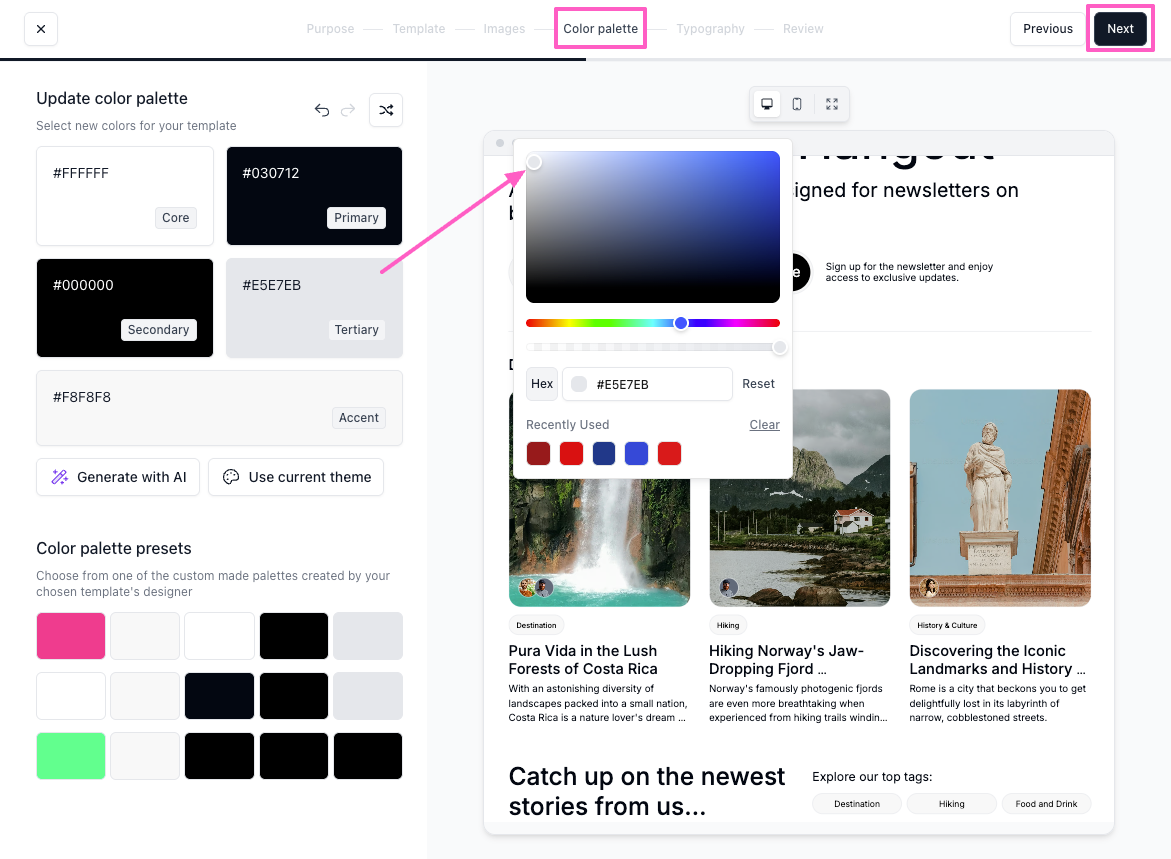Image resolution: width=1171 pixels, height=859 pixels.
Task: Shuffle the color palette
Action: [x=386, y=110]
